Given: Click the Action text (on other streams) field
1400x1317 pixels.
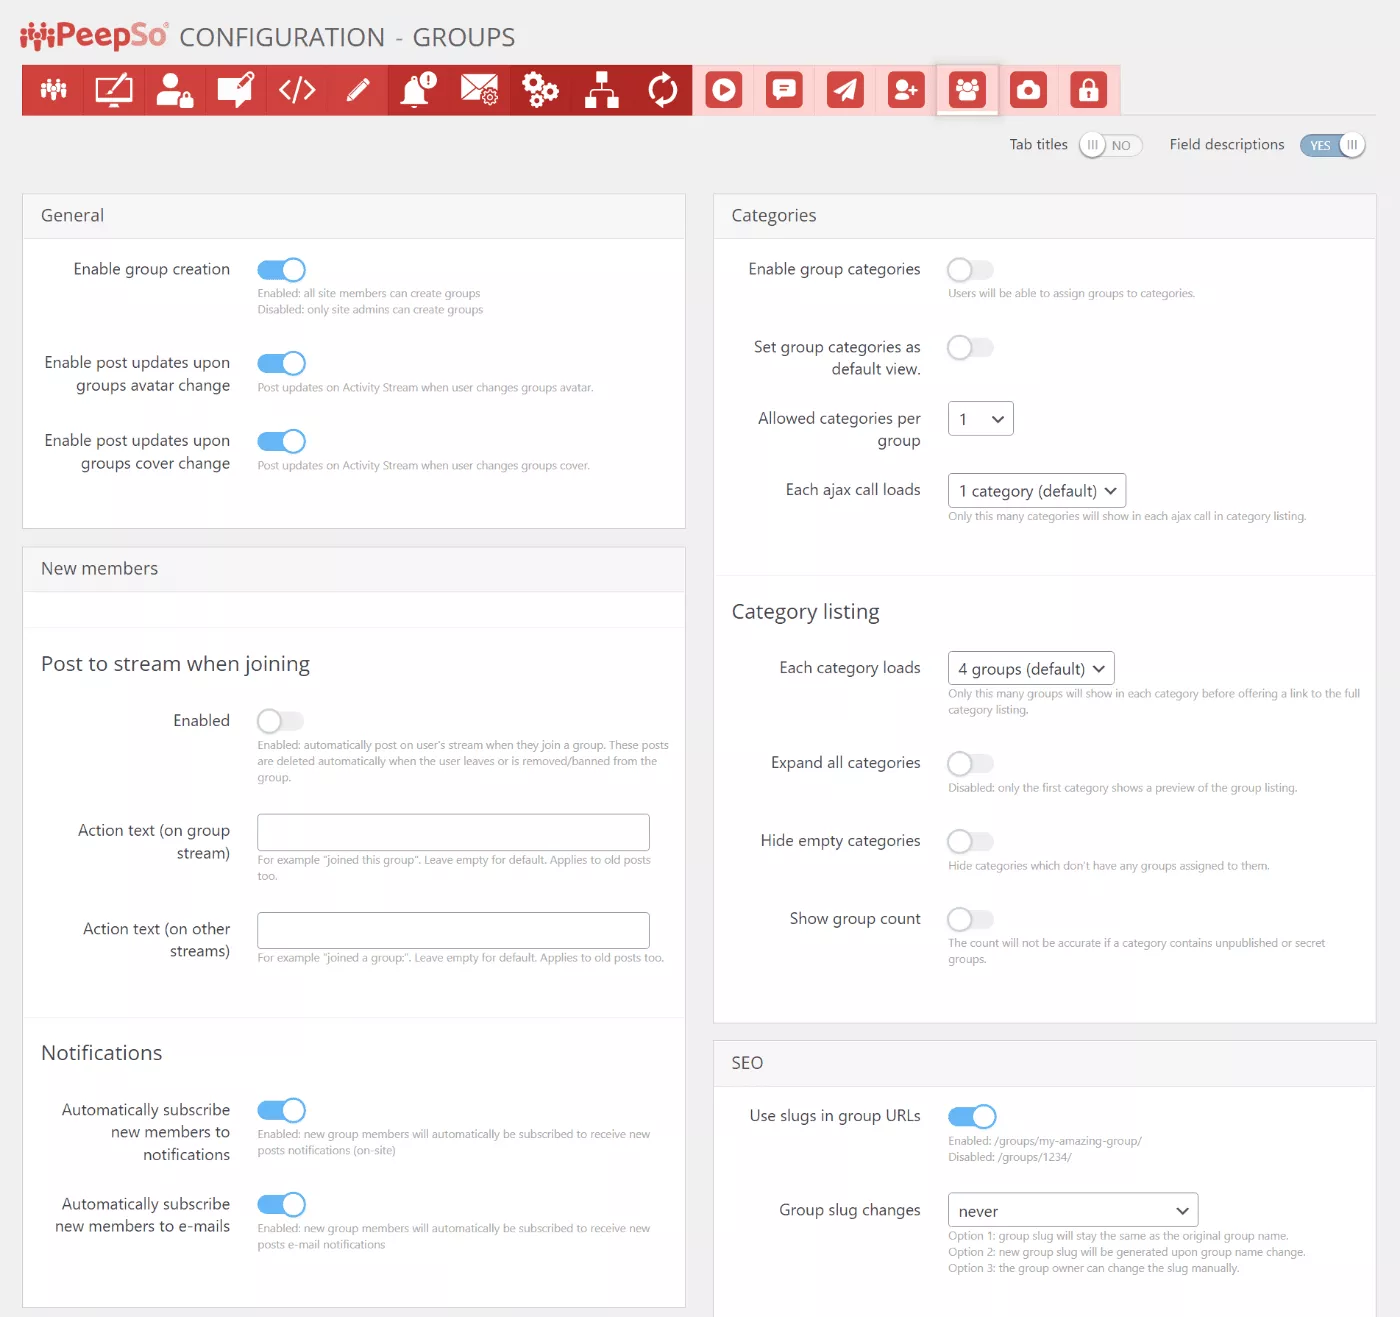Looking at the screenshot, I should pos(453,930).
